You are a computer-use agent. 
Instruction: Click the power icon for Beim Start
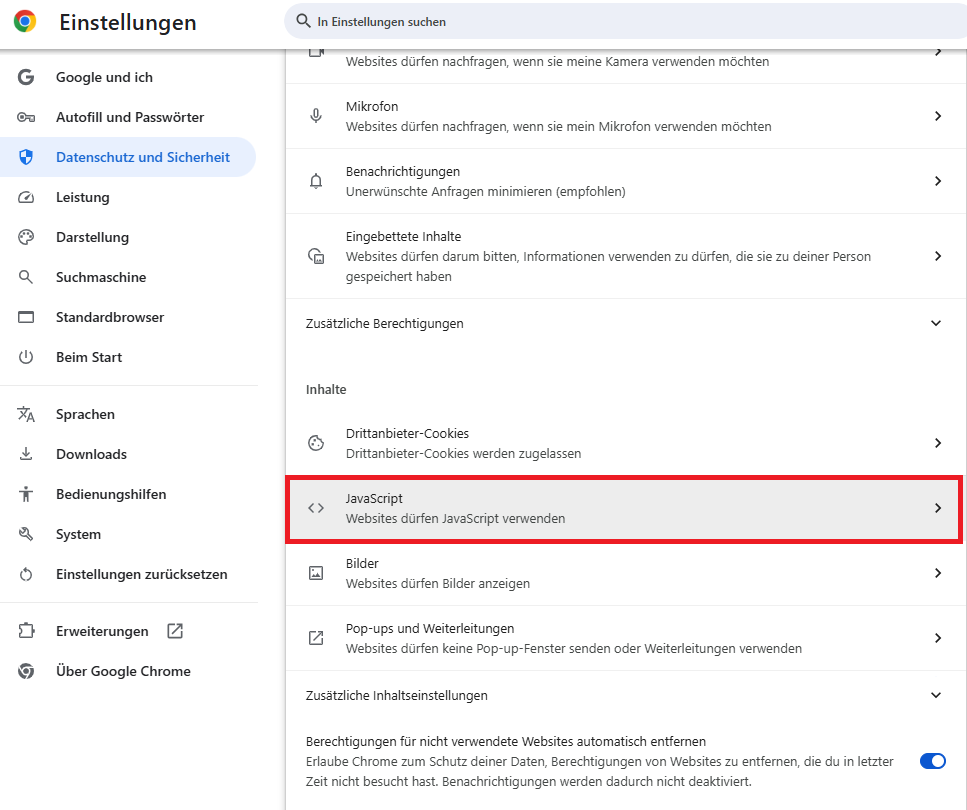tap(26, 357)
